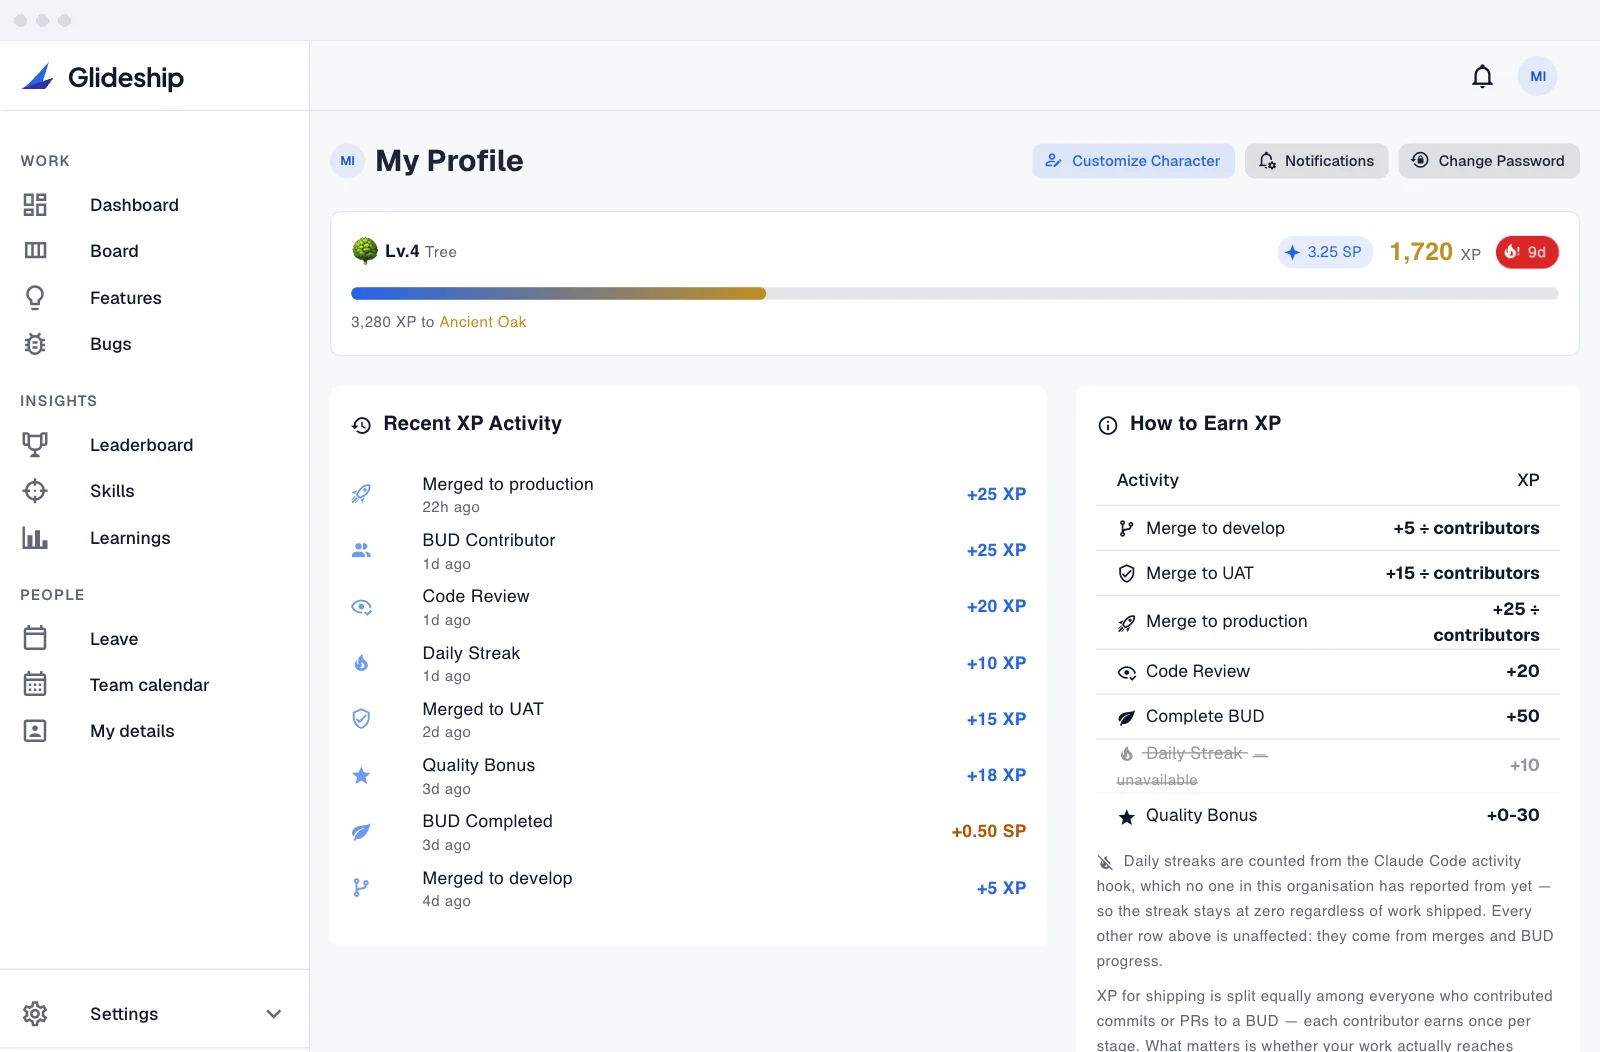Viewport: 1600px width, 1052px height.
Task: Click the Skills crosshair icon
Action: pos(35,491)
